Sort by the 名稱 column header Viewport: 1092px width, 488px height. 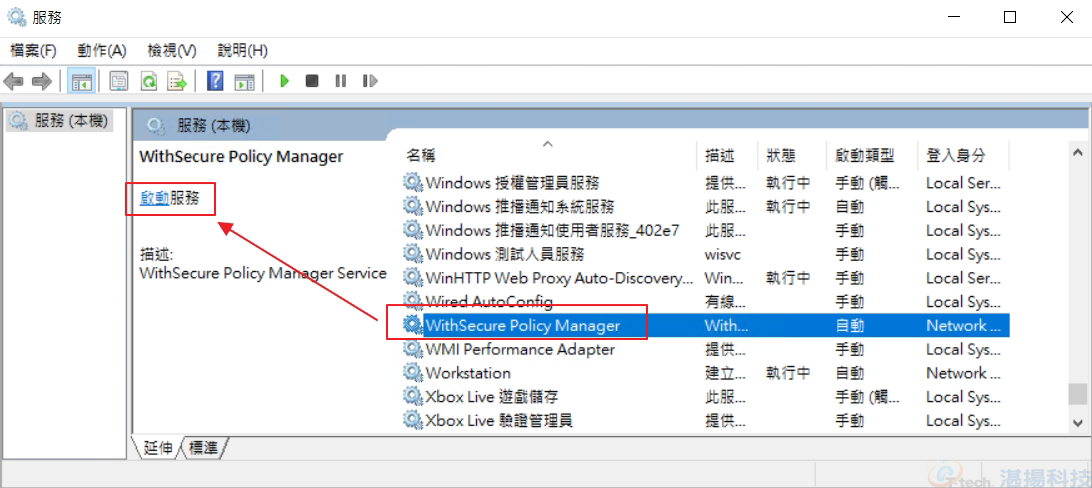(x=547, y=155)
